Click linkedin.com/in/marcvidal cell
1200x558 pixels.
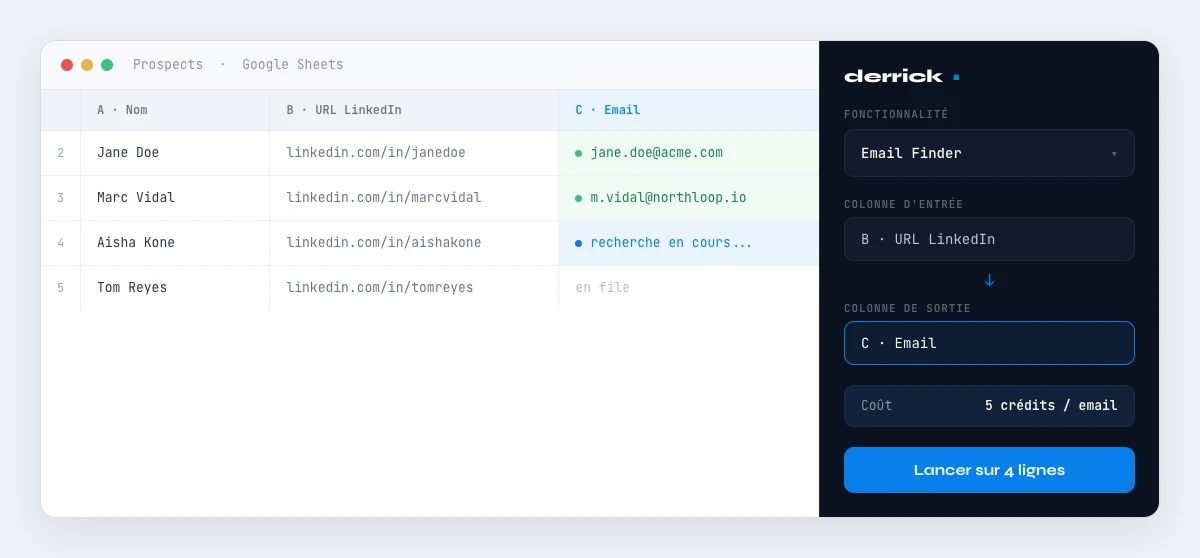[x=414, y=198]
